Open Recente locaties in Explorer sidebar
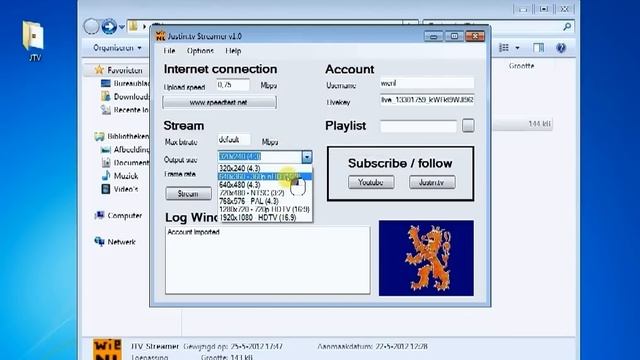Viewport: 640px width, 360px height. click(131, 110)
